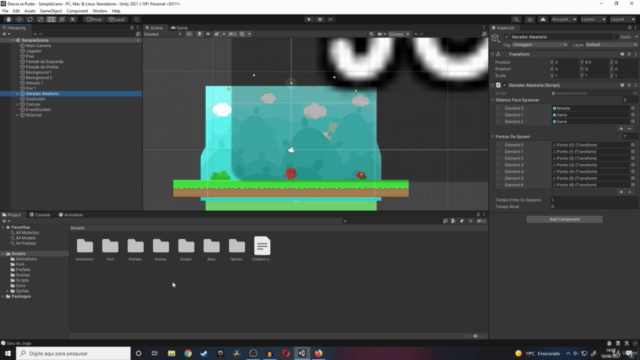Open the GameObject menu

(x=51, y=11)
